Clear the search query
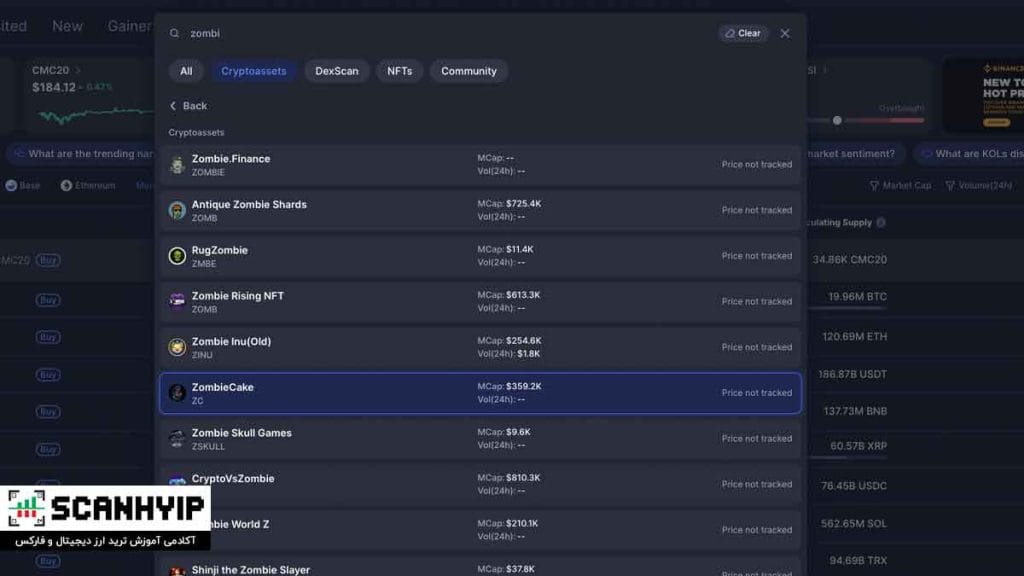1024x576 pixels. click(743, 33)
